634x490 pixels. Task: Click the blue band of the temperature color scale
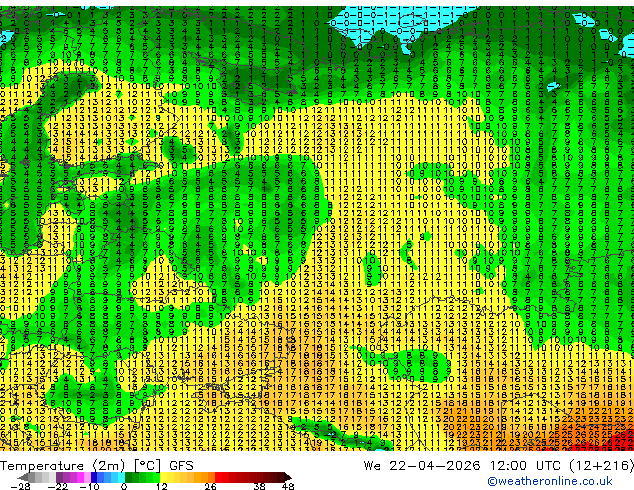click(x=108, y=477)
